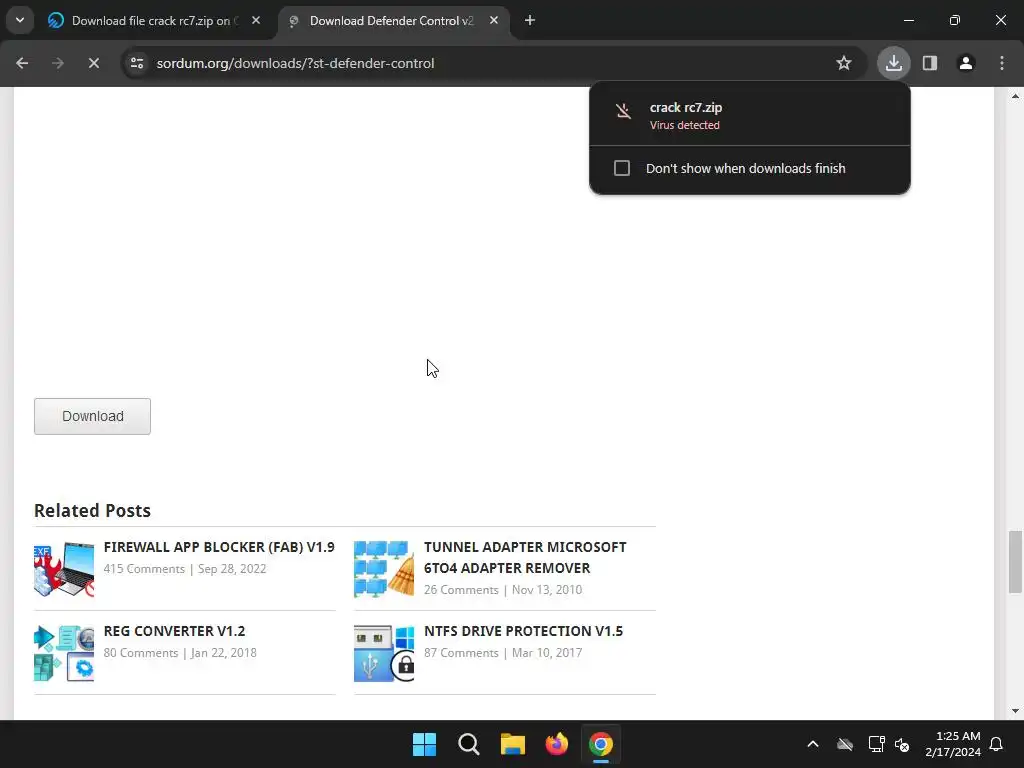Click the blocked download icon beside crack rc7.zip
Screen dimensions: 1024x768
[623, 111]
